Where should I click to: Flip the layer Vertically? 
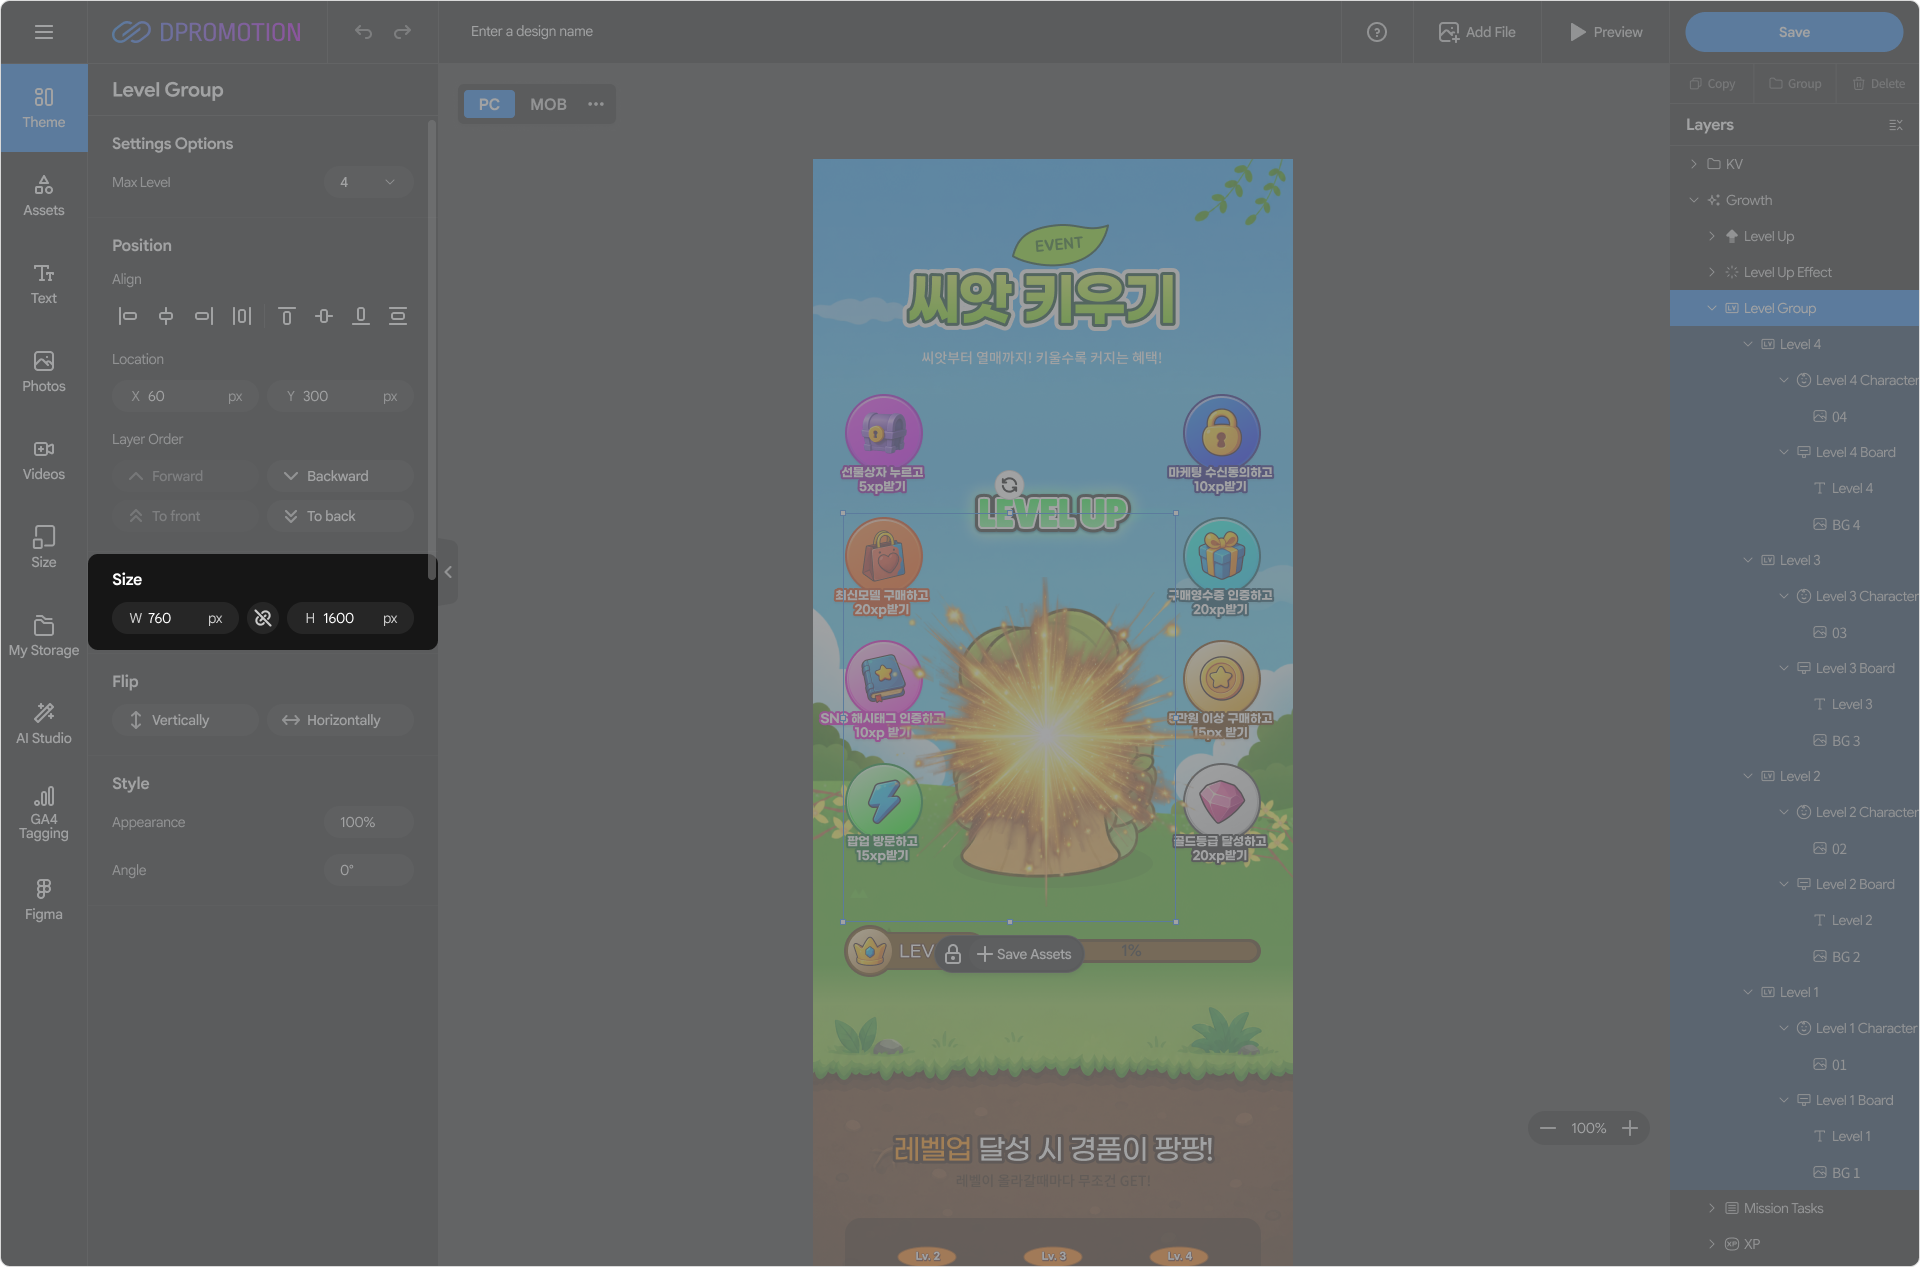(185, 720)
